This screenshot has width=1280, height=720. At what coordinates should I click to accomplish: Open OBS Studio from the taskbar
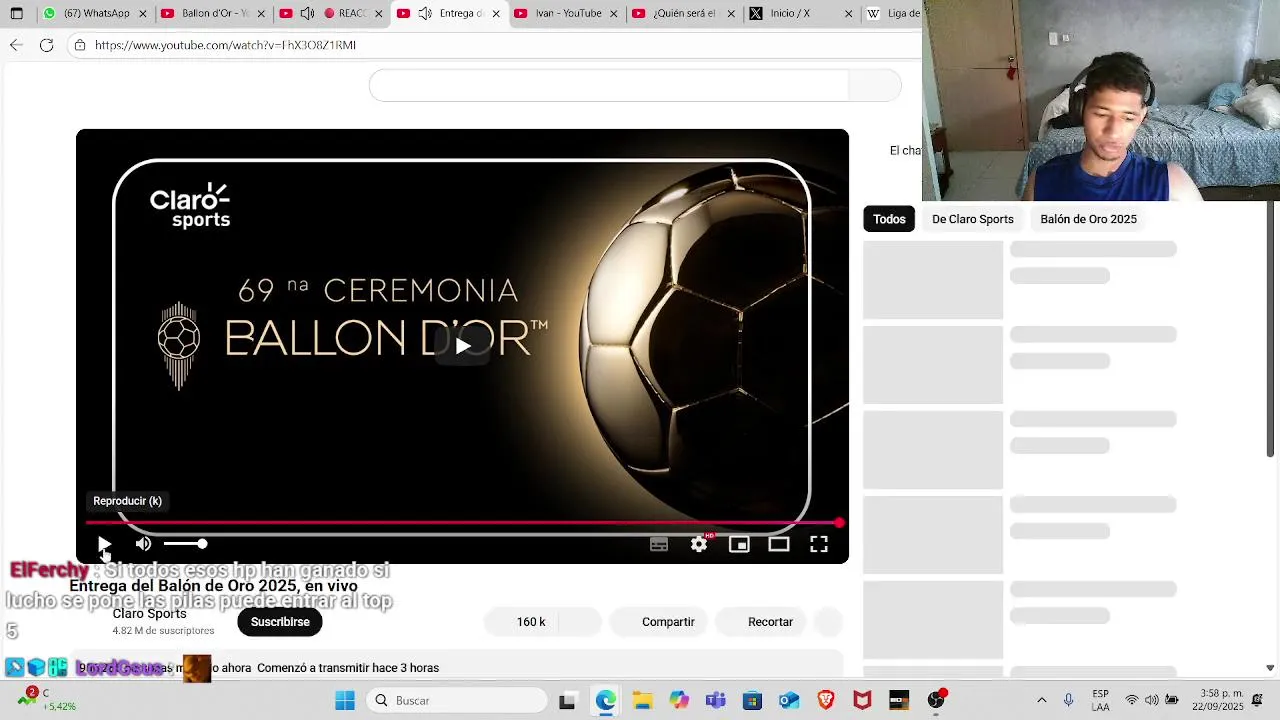coord(936,701)
